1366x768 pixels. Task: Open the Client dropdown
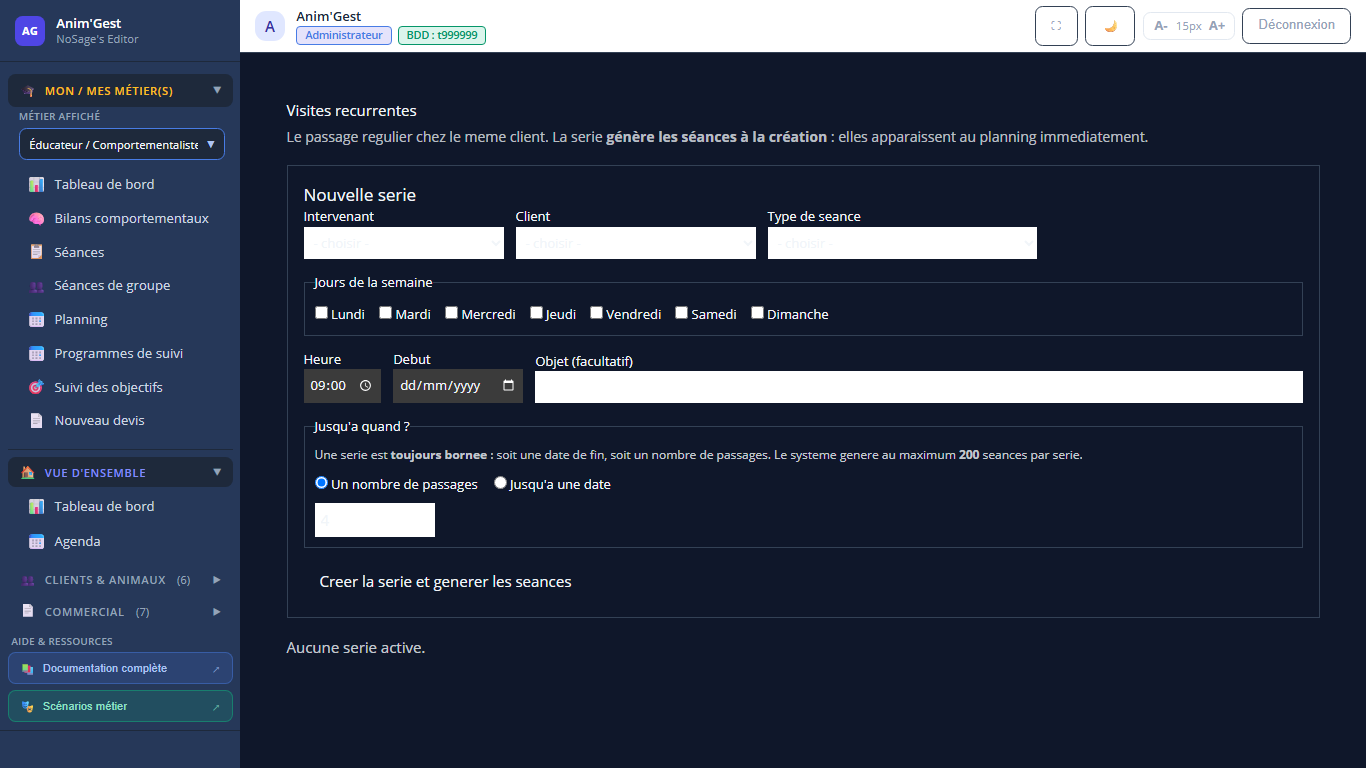[x=636, y=243]
